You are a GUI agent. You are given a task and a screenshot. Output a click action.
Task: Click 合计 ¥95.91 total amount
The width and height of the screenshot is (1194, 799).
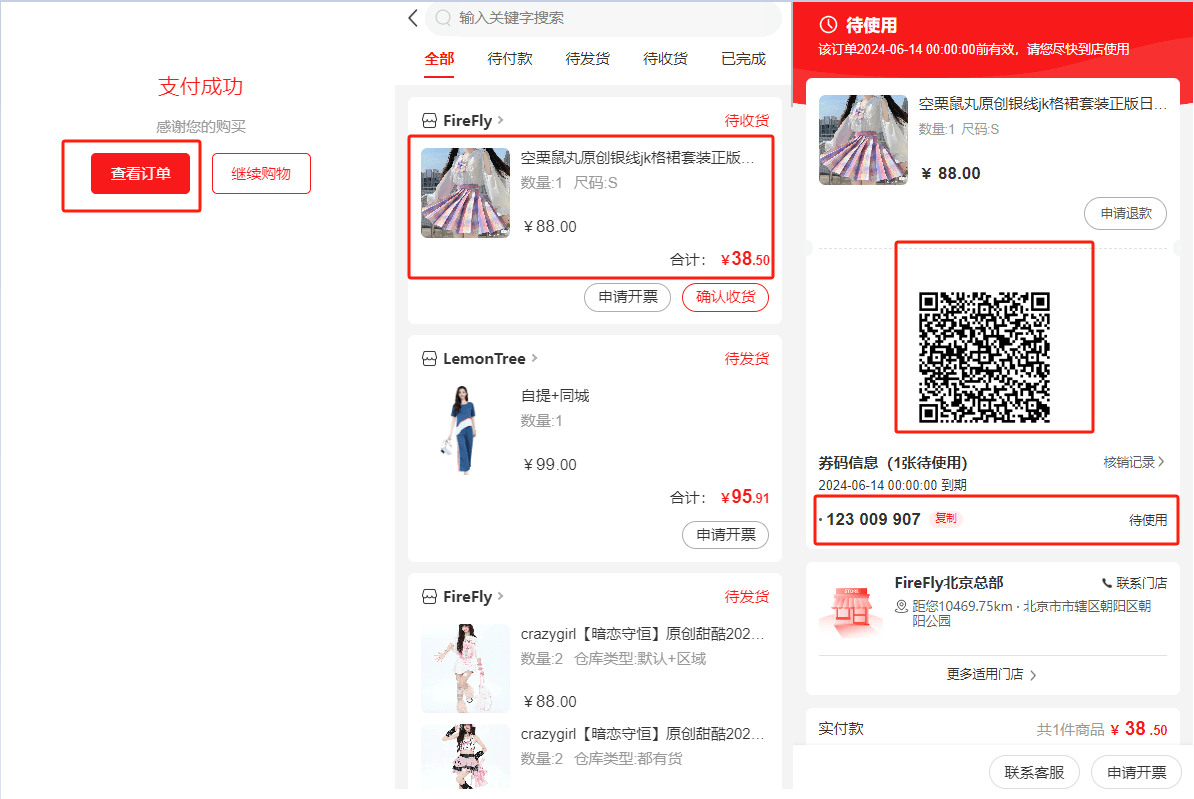(x=720, y=497)
